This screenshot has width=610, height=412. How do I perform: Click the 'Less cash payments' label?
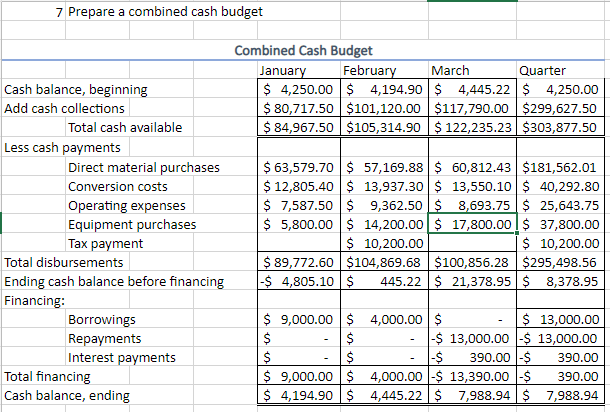tap(62, 148)
